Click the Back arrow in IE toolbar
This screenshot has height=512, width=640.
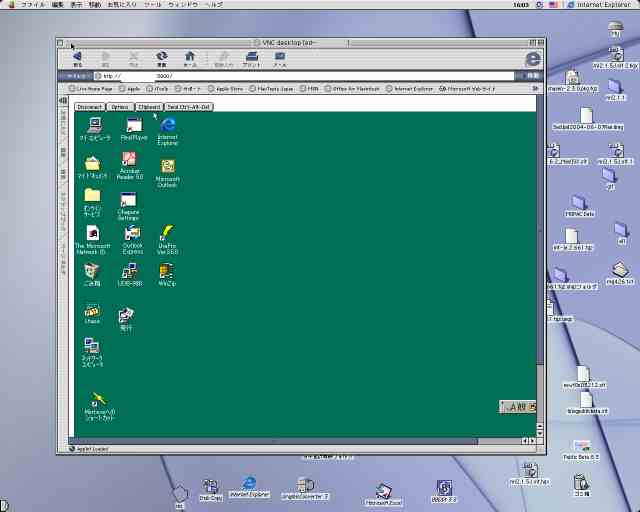click(77, 57)
